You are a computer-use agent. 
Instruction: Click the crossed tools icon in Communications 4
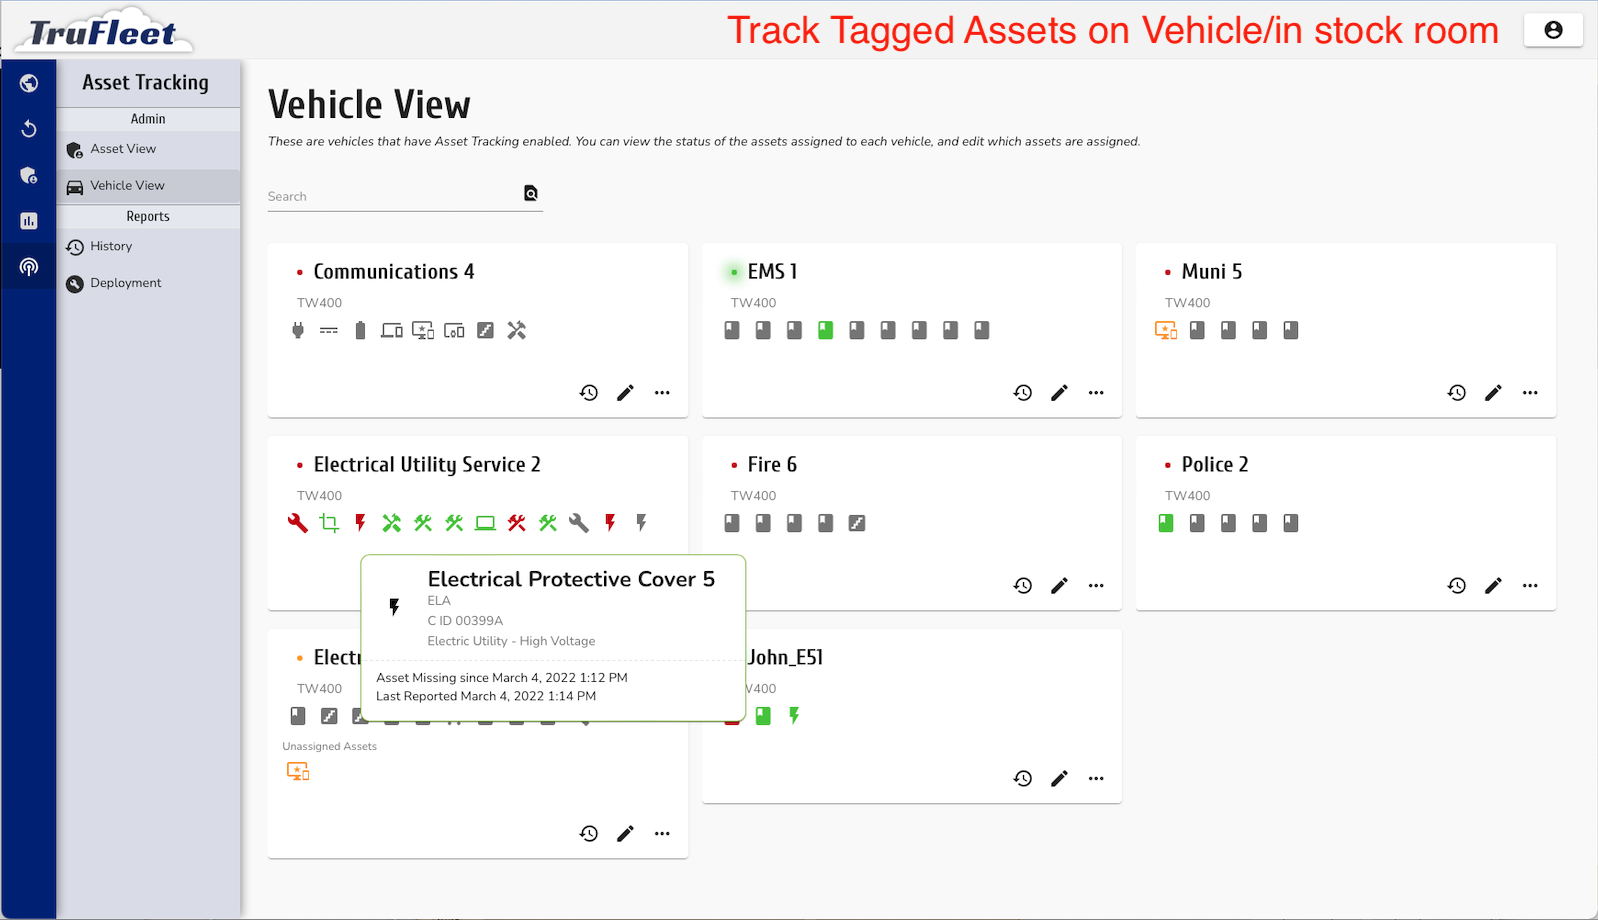tap(516, 330)
